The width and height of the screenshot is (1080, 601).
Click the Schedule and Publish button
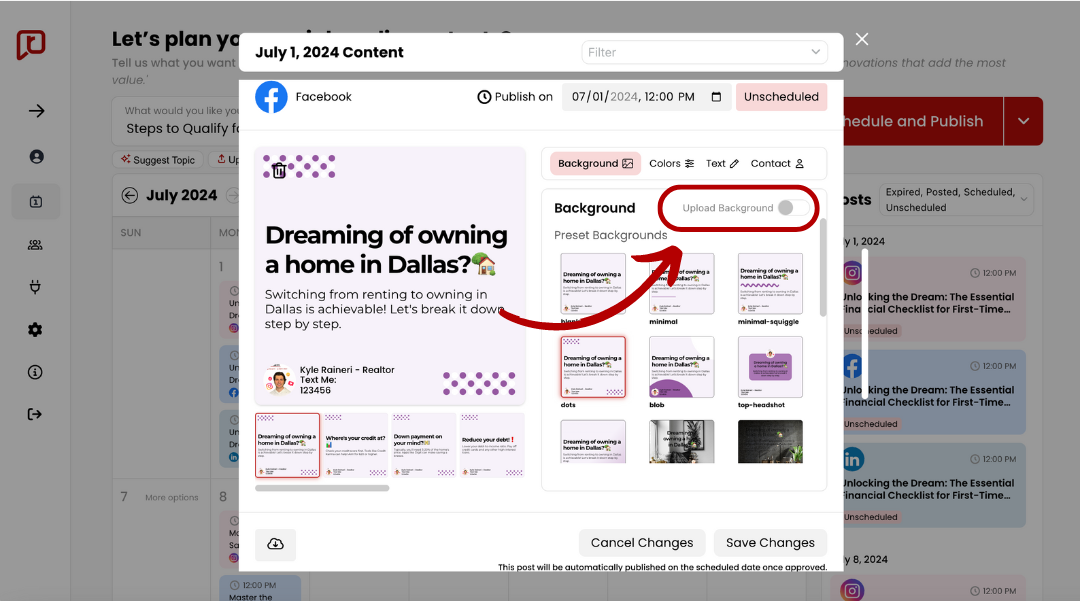coord(923,121)
